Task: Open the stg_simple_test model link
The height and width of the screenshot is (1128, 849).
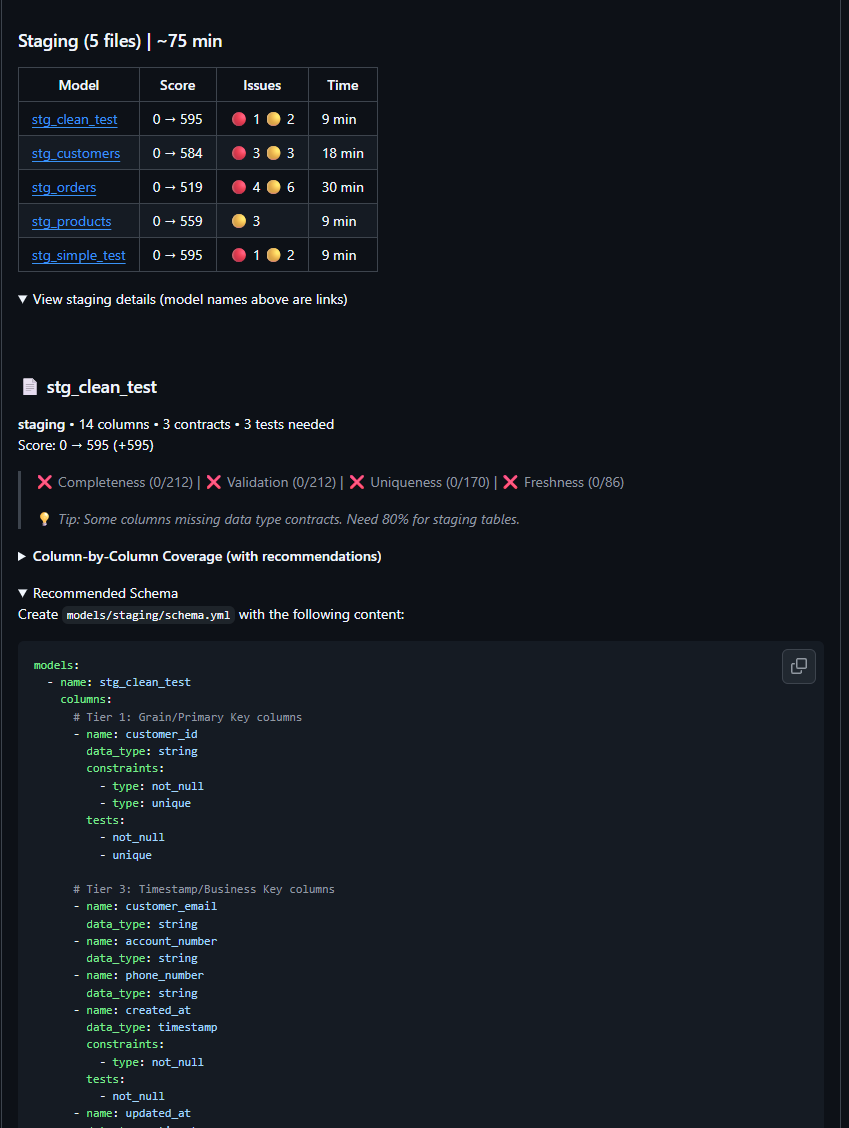Action: click(78, 255)
